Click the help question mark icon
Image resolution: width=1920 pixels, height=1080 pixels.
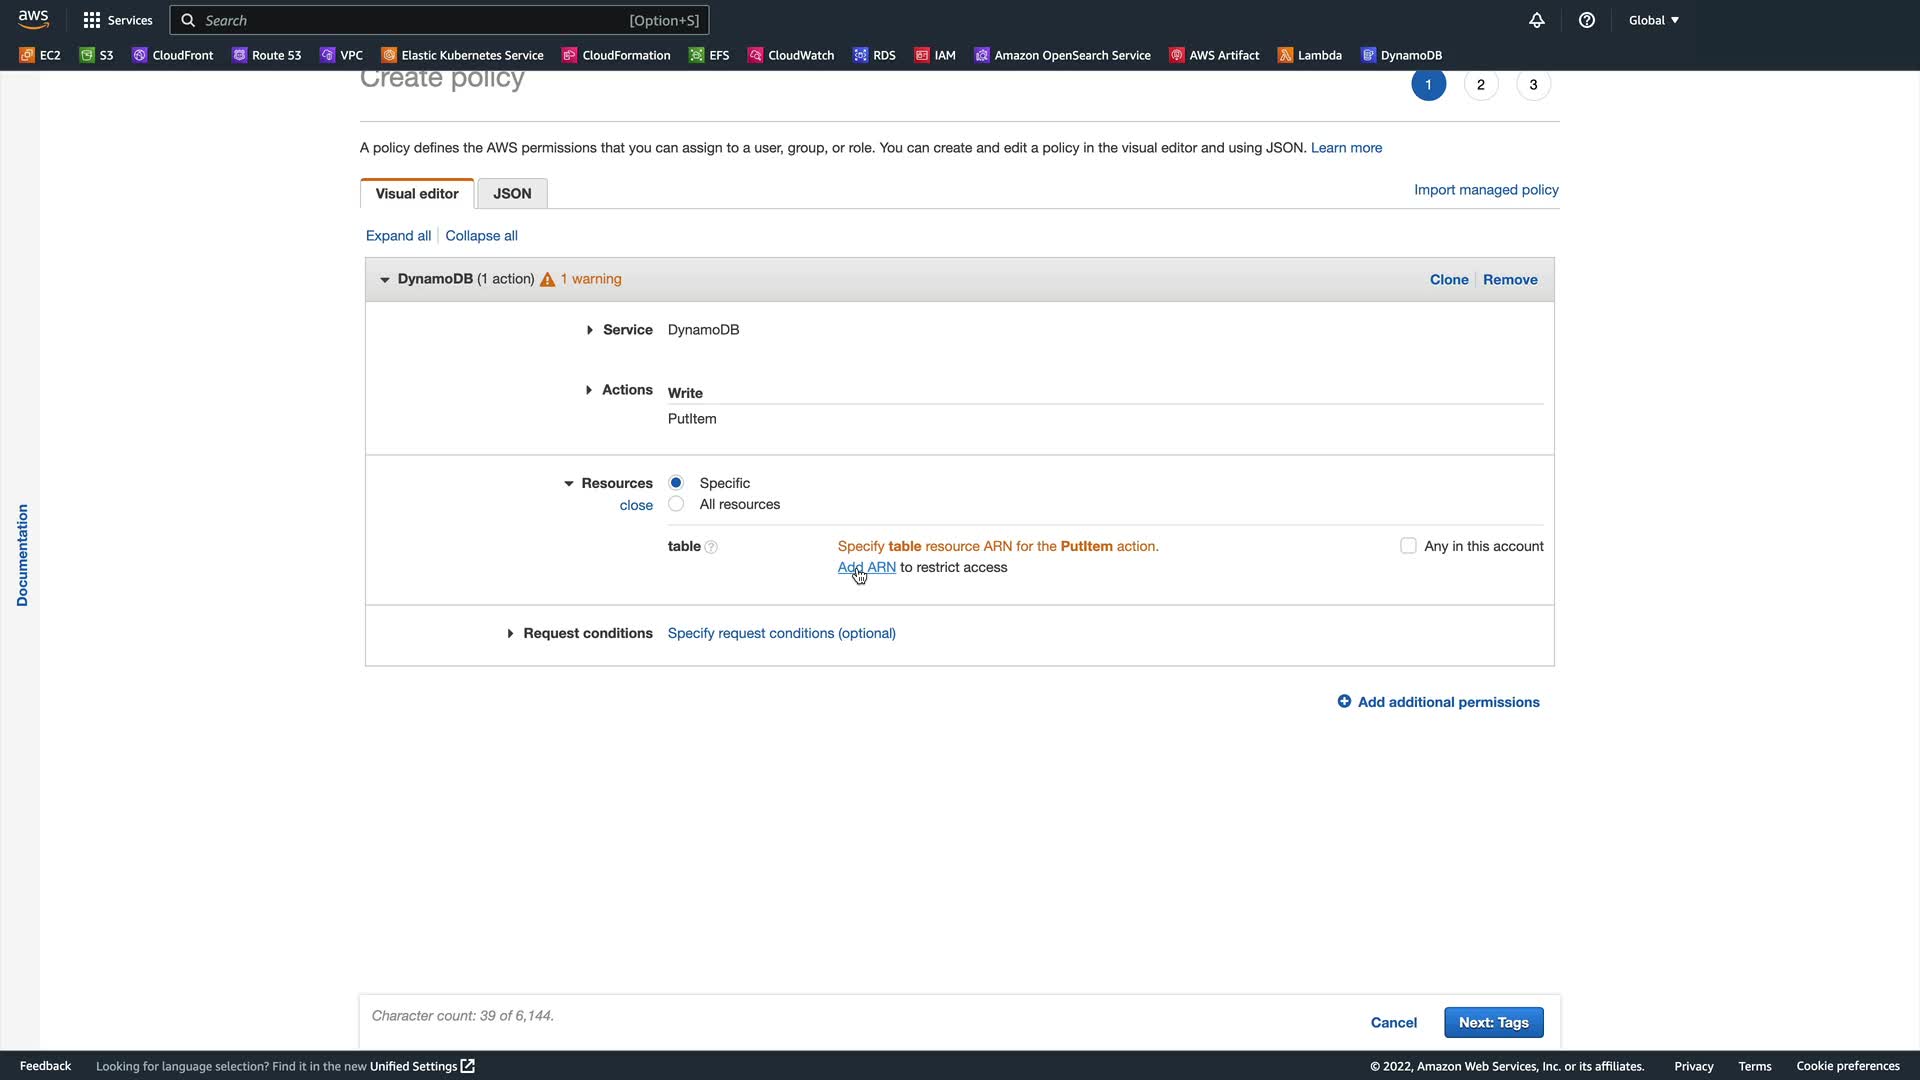click(1587, 20)
